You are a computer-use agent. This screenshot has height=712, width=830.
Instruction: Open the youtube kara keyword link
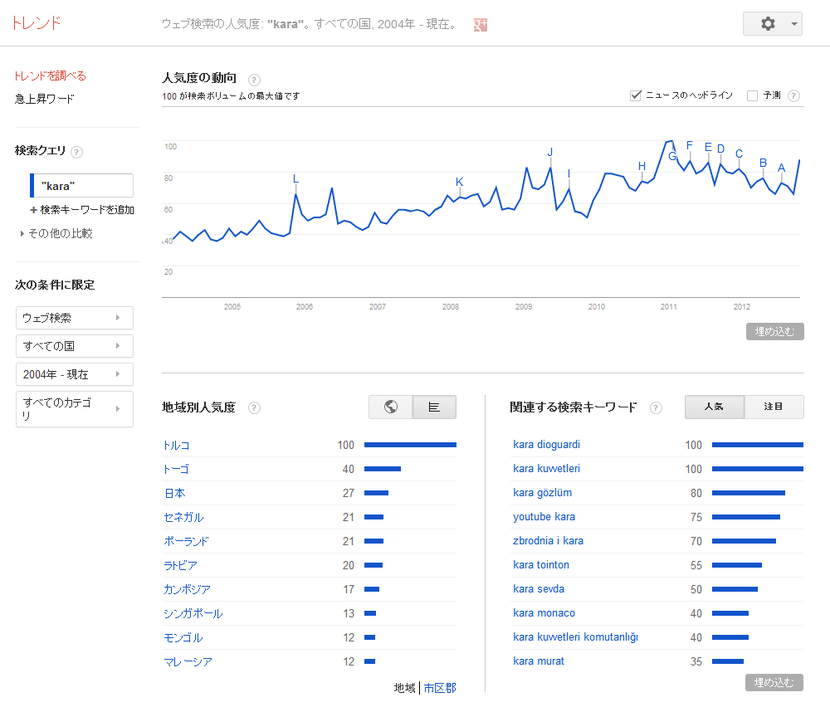click(544, 517)
